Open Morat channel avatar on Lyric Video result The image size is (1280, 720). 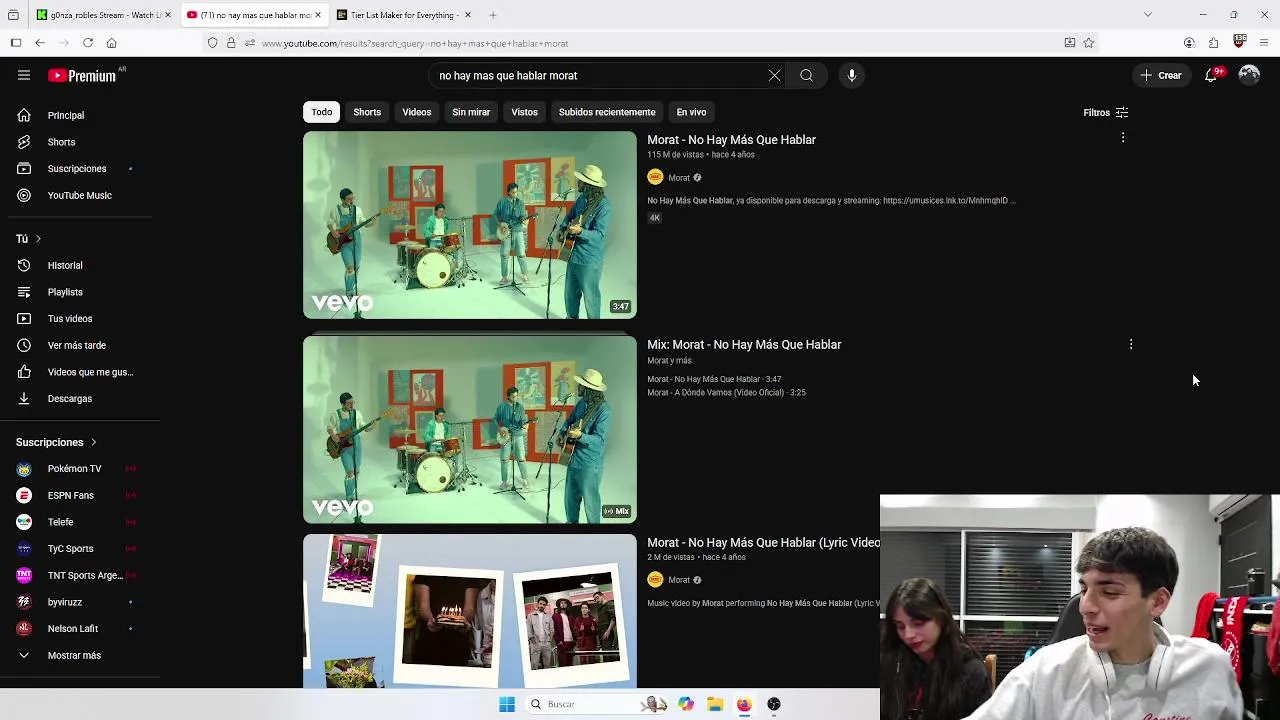click(x=655, y=579)
